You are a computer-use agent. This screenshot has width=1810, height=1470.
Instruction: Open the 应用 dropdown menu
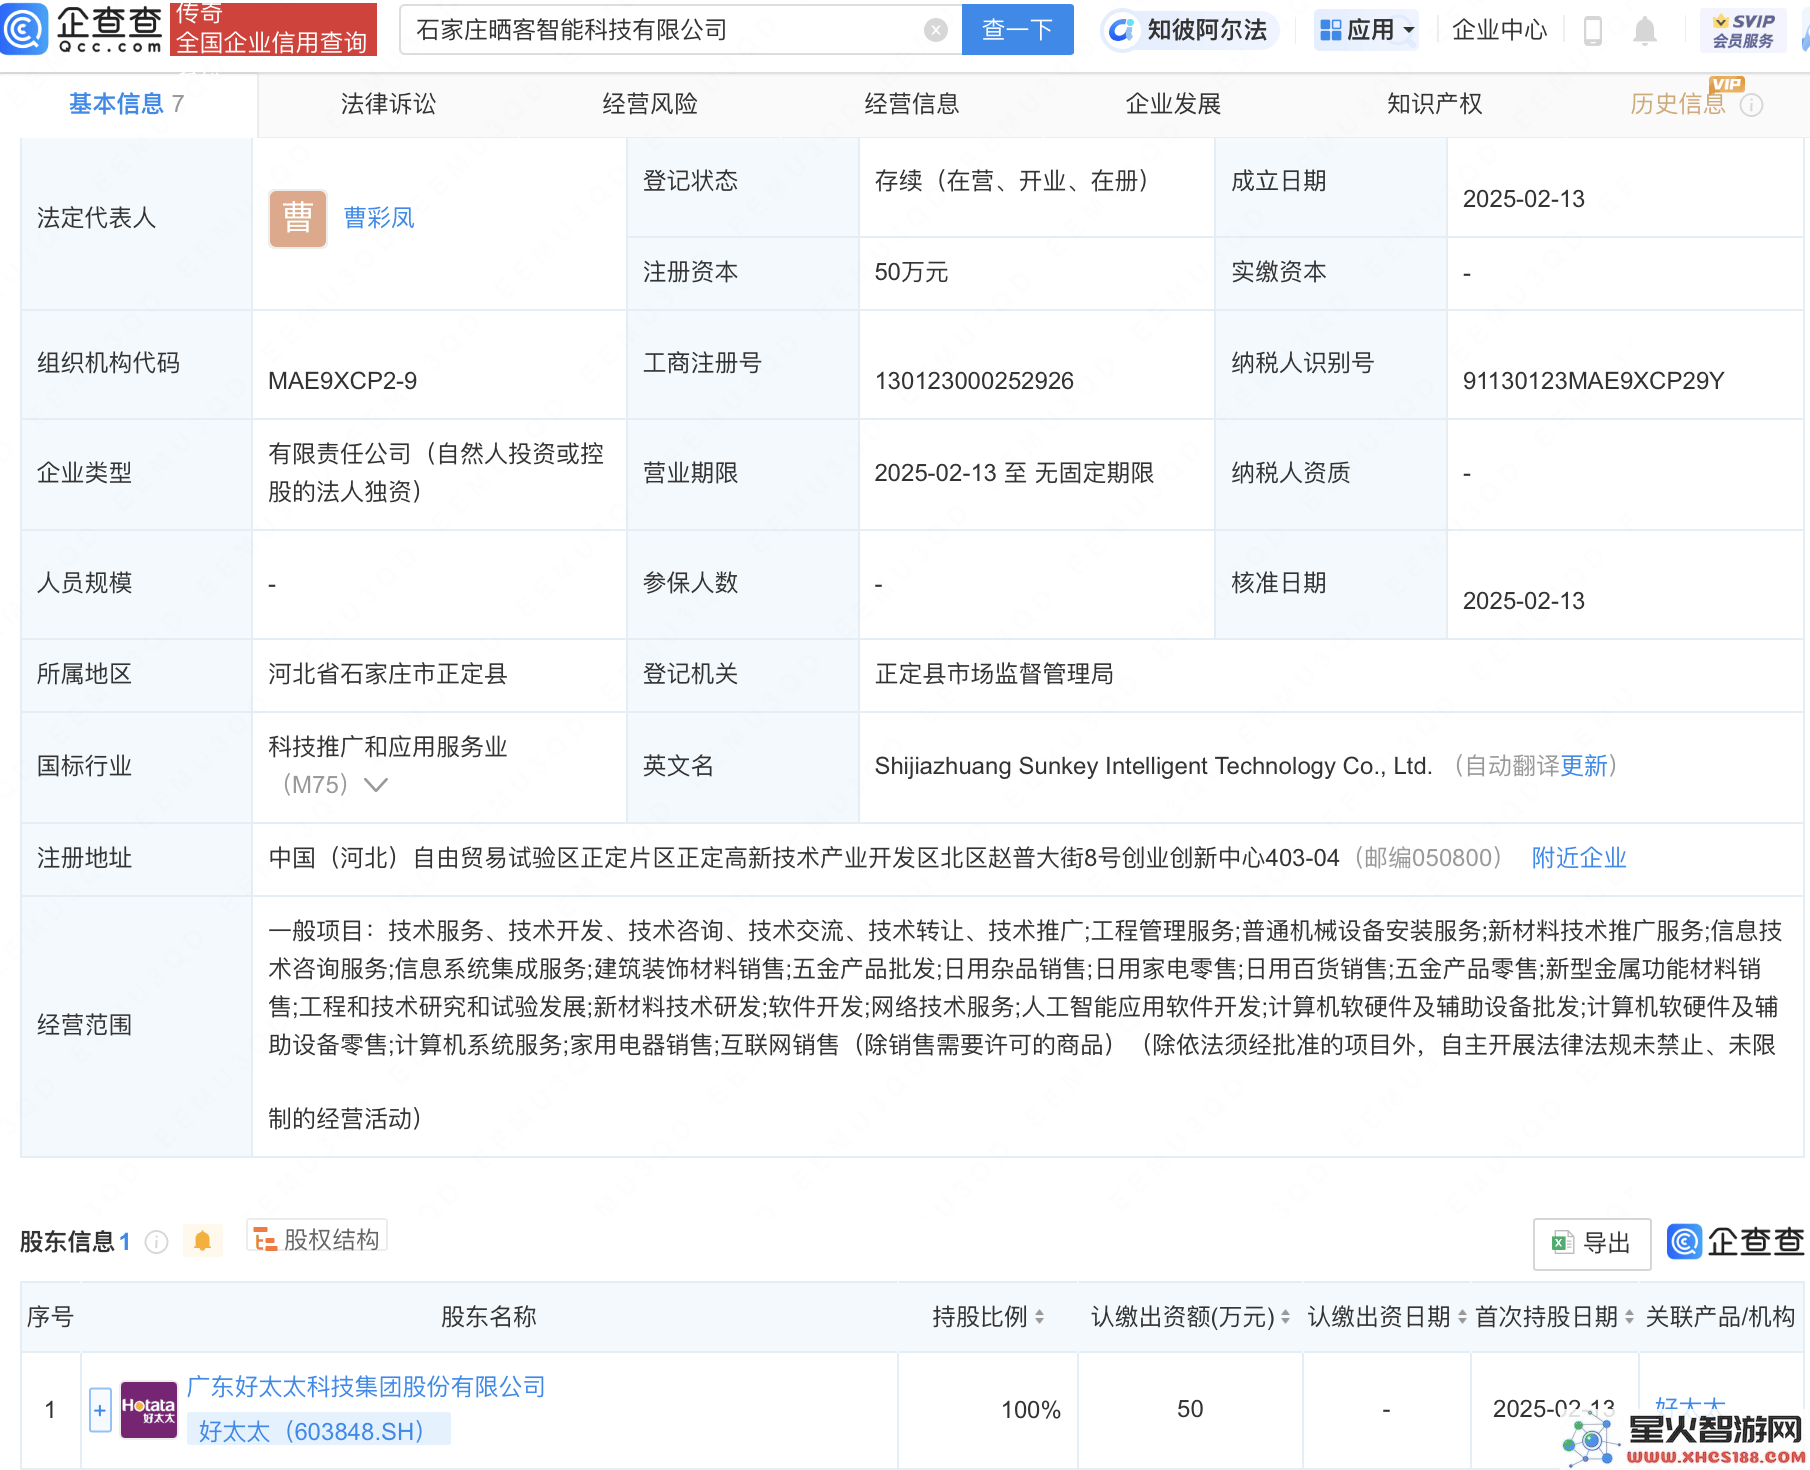point(1367,30)
